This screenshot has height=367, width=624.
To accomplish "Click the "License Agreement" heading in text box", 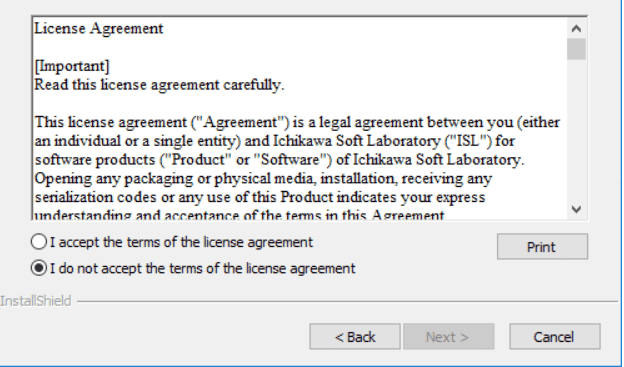I will [x=99, y=28].
